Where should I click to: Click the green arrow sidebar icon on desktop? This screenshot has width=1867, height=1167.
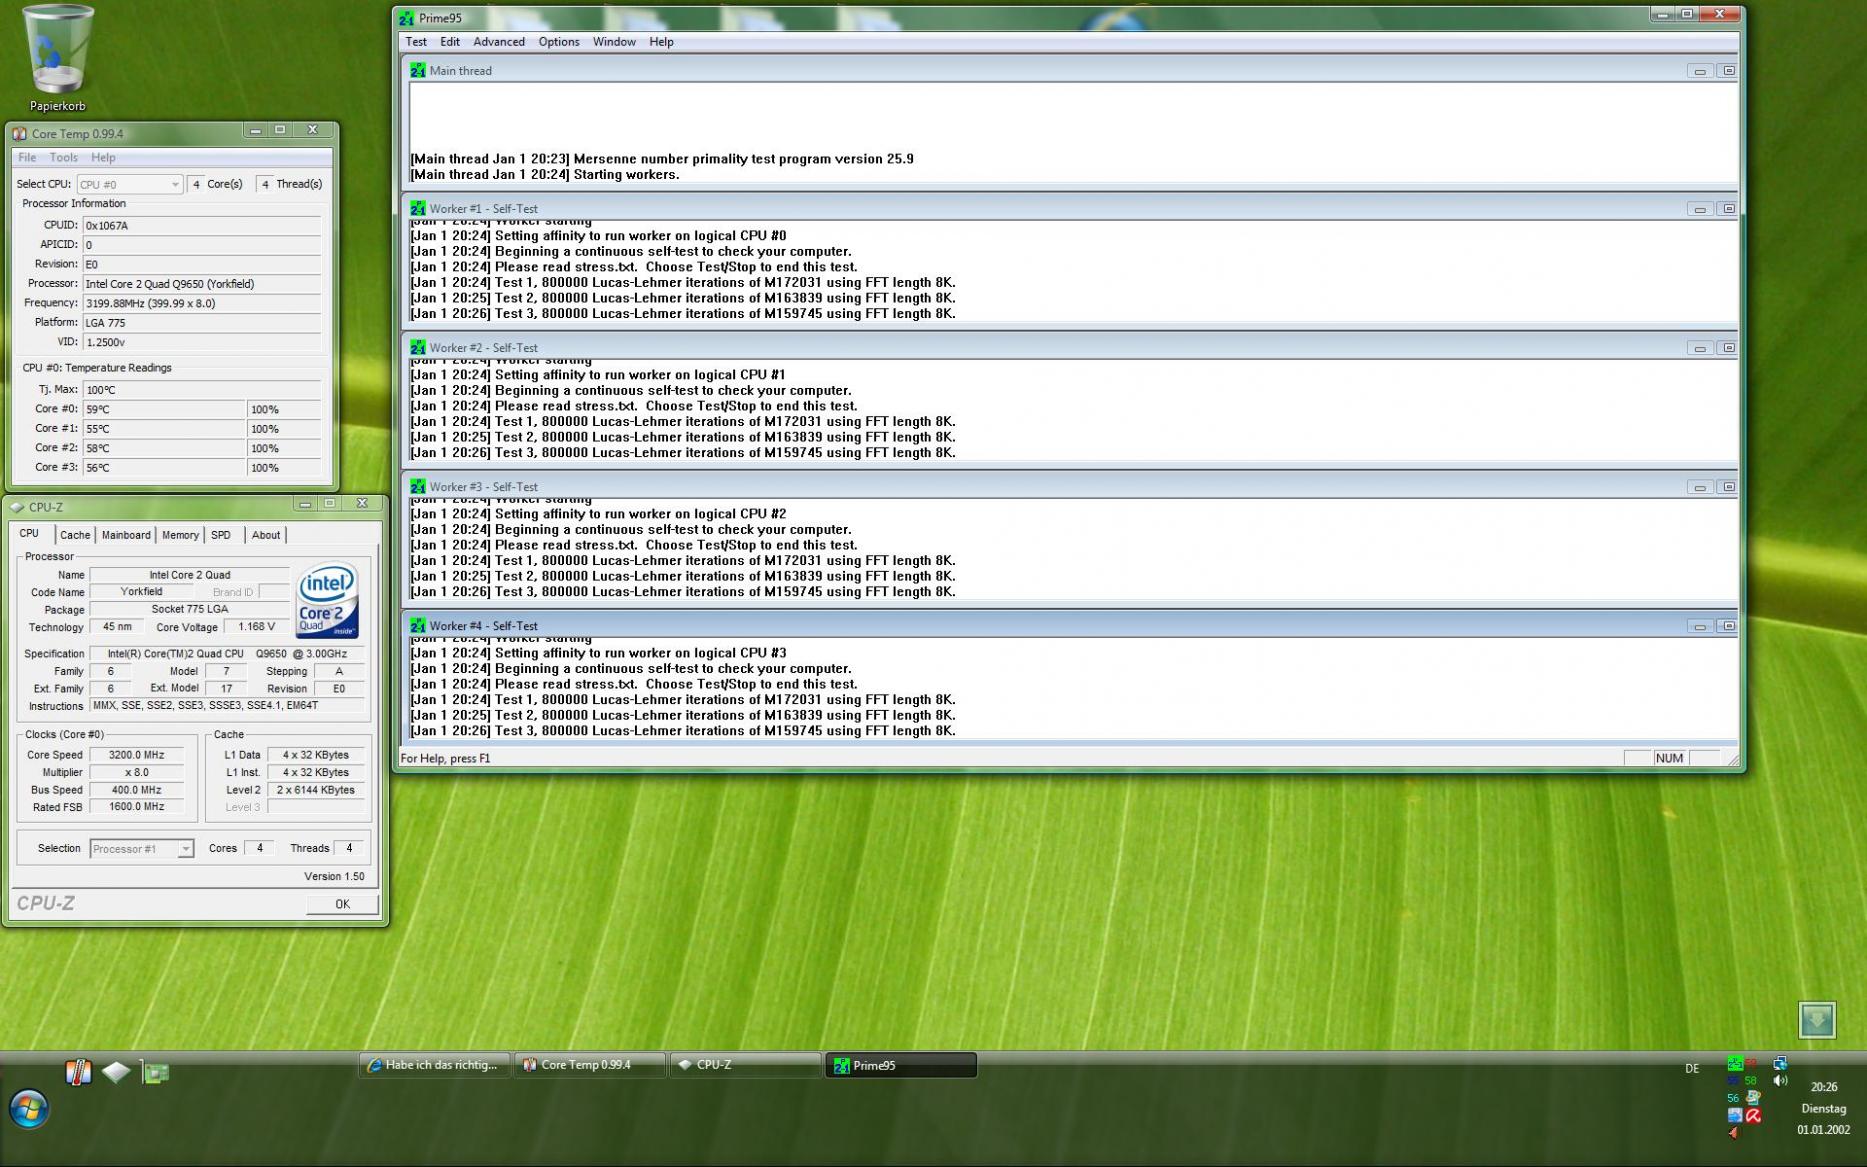[x=1816, y=1020]
